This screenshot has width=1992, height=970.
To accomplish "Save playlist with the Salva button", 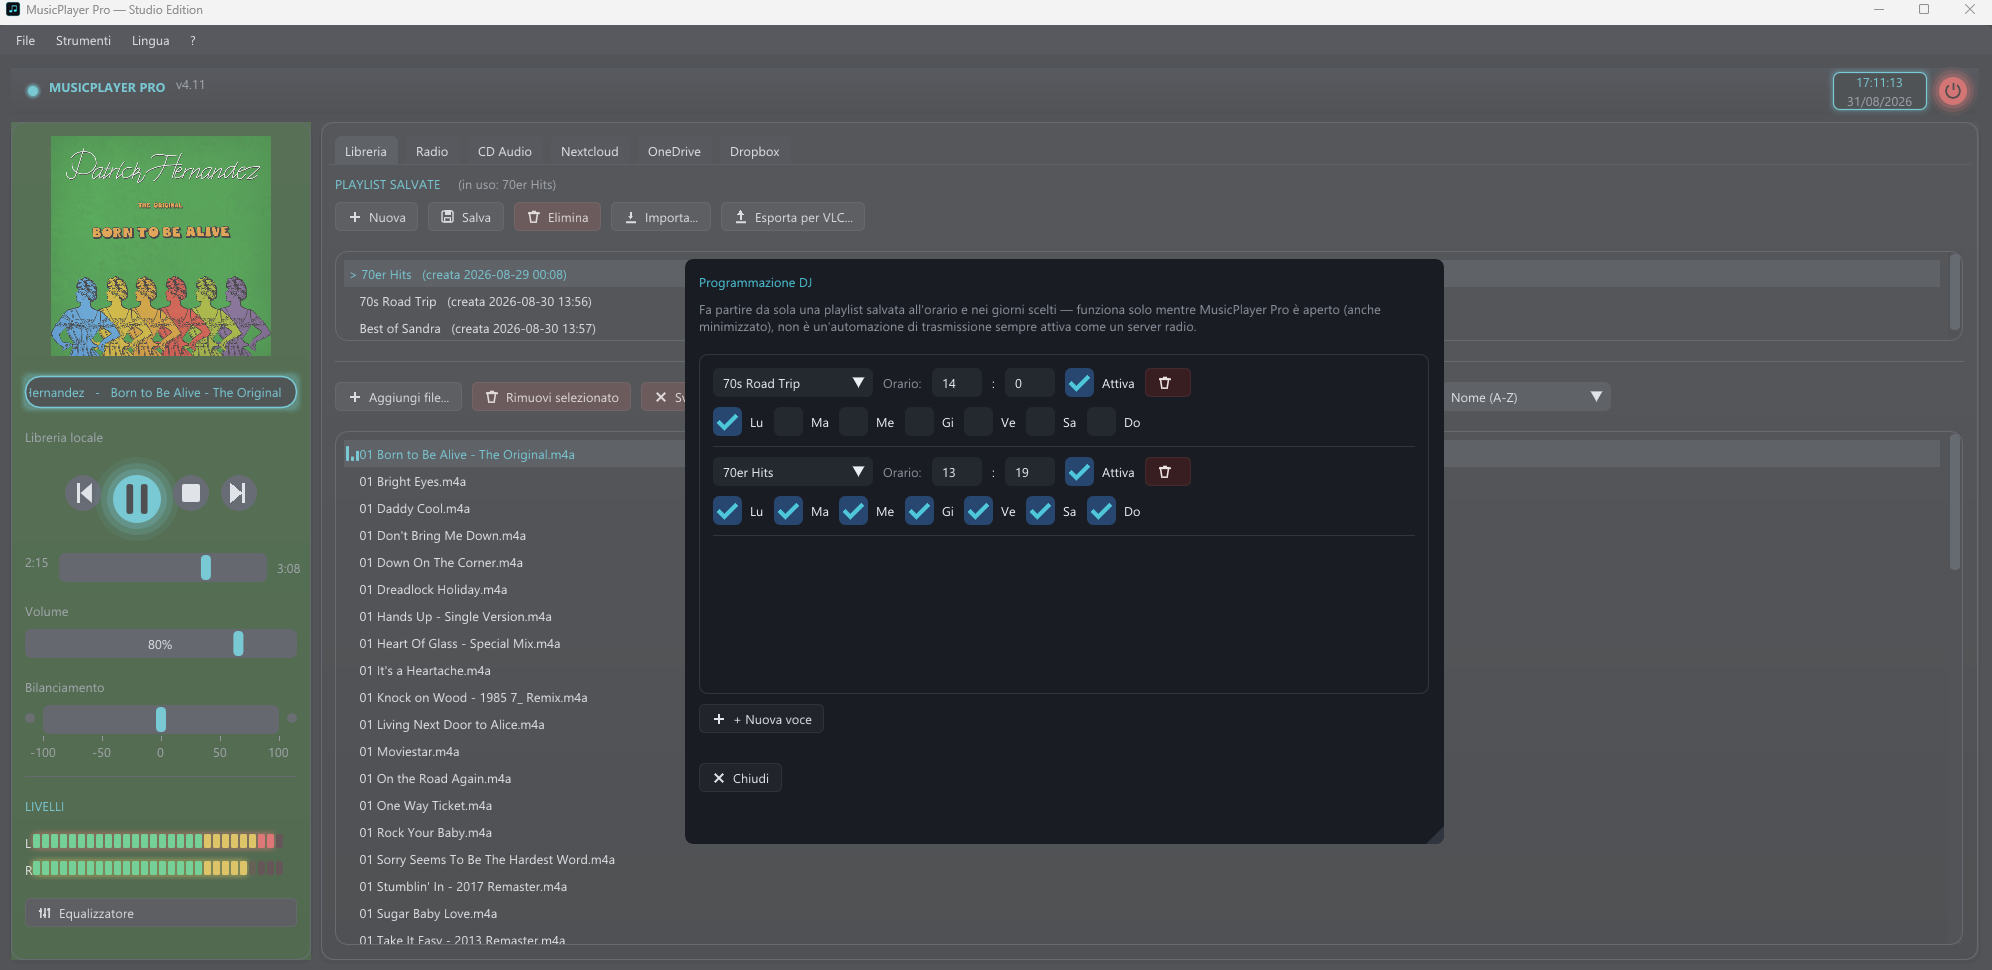I will (x=466, y=217).
